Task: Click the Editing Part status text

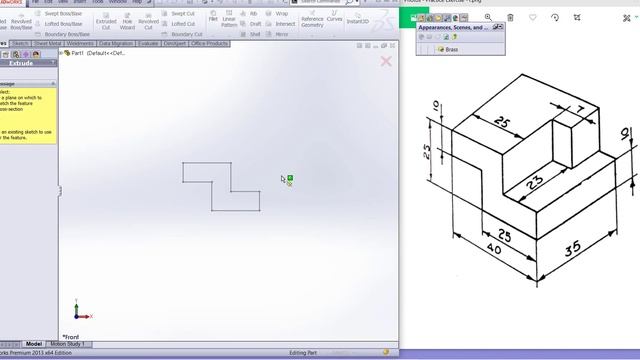Action: (x=303, y=353)
